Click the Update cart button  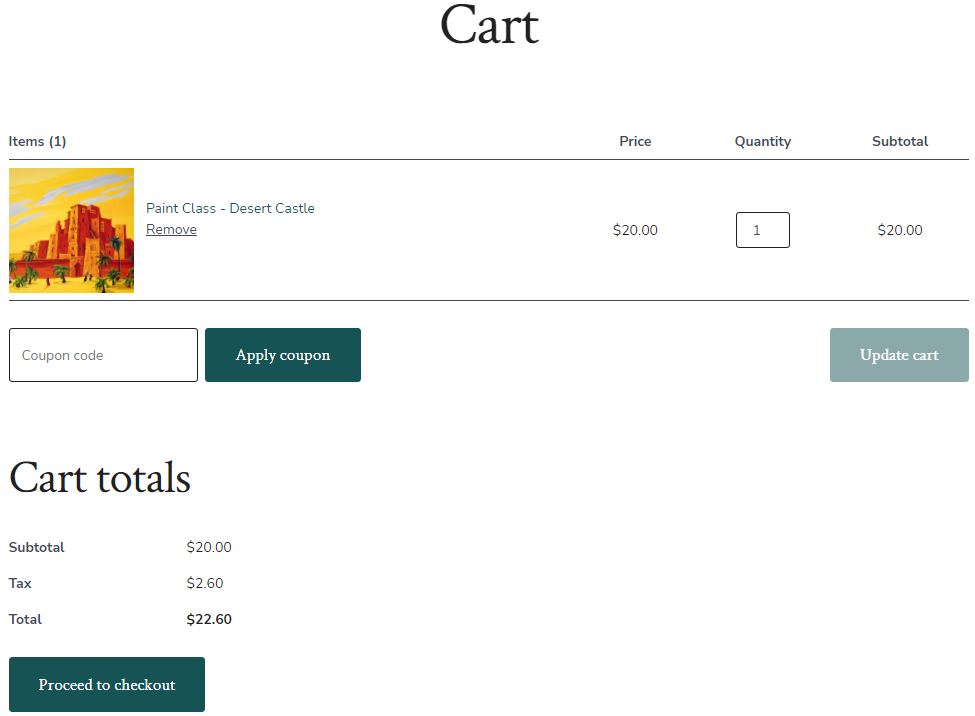point(898,355)
